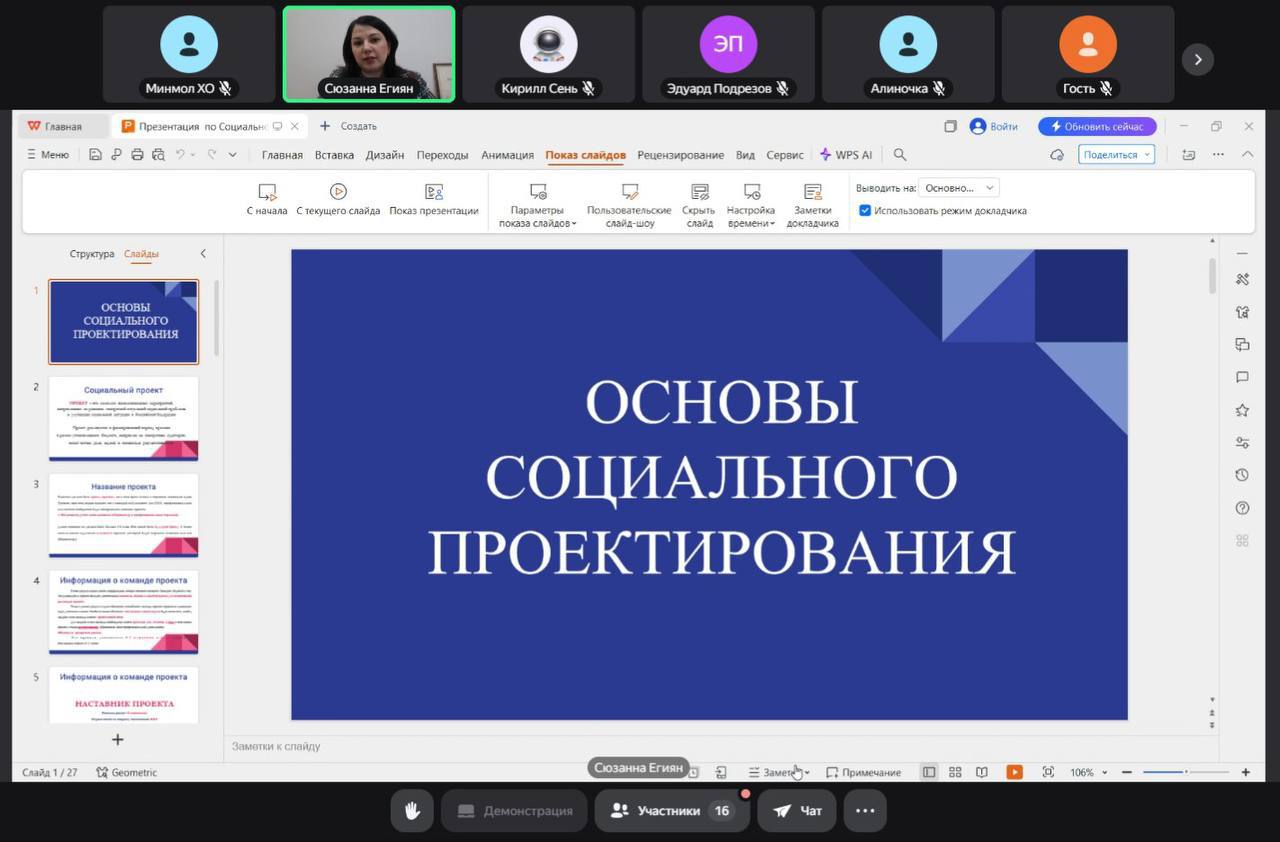1280x842 pixels.
Task: Click the 'С начала' slideshow start icon
Action: 267,192
